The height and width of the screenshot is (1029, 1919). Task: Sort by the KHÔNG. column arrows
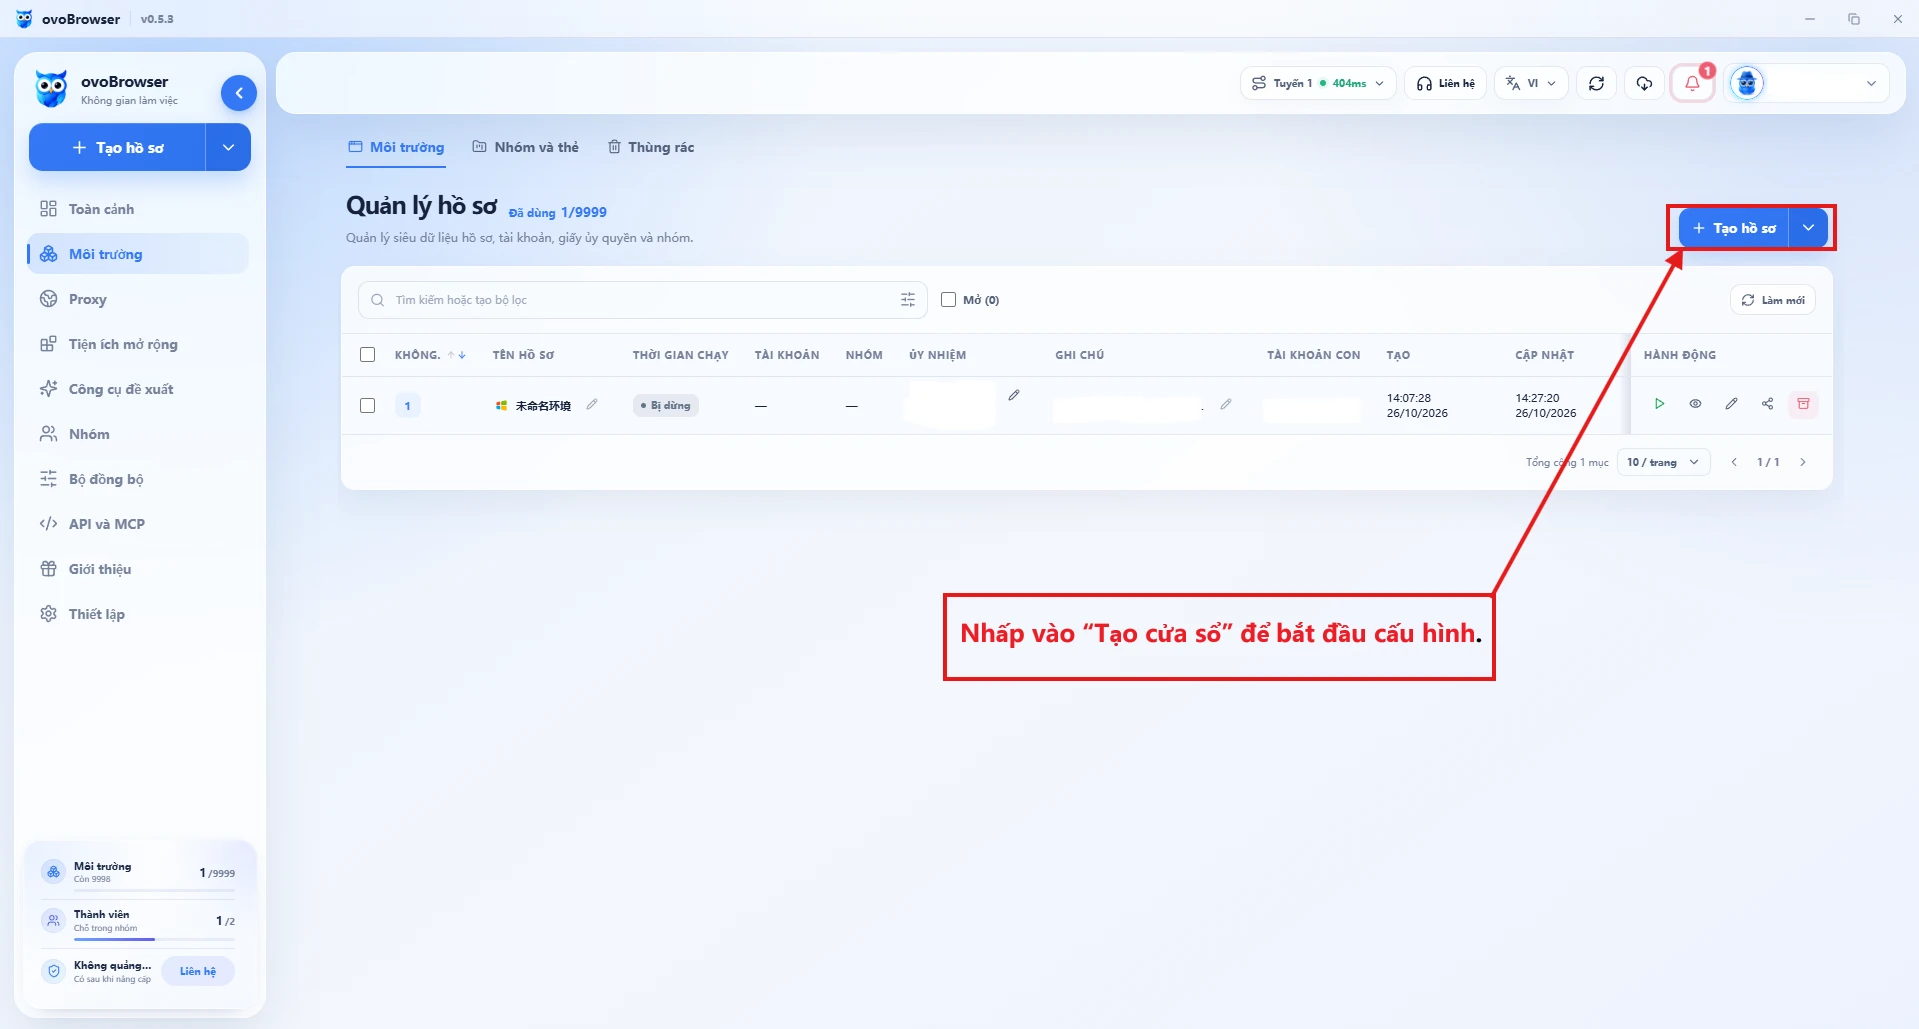pyautogui.click(x=456, y=355)
